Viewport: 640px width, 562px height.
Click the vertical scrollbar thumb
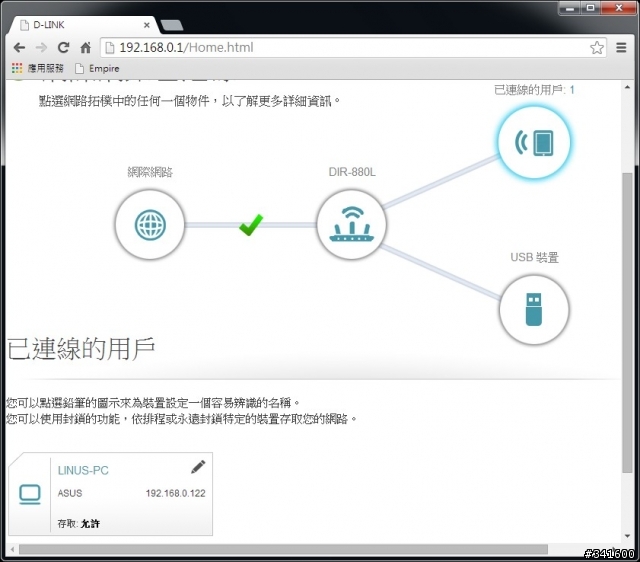coord(627,322)
